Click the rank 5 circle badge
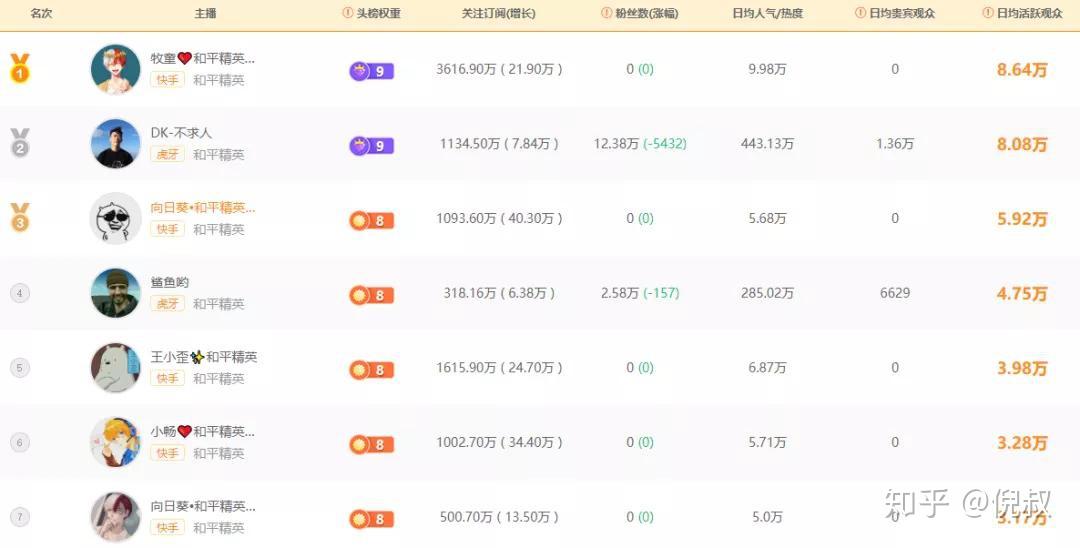This screenshot has width=1080, height=548. 20,368
